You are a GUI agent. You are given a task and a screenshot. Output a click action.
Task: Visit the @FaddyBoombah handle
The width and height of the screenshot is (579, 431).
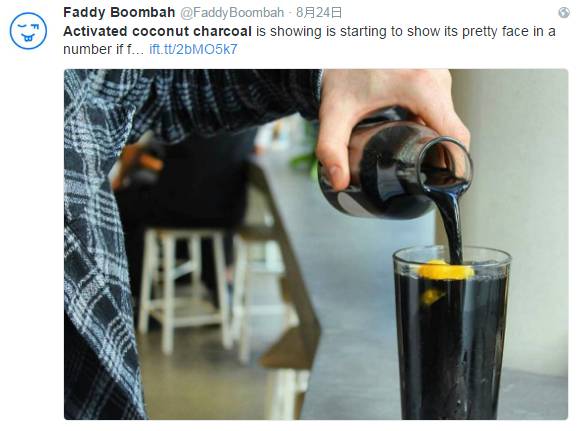(x=232, y=13)
